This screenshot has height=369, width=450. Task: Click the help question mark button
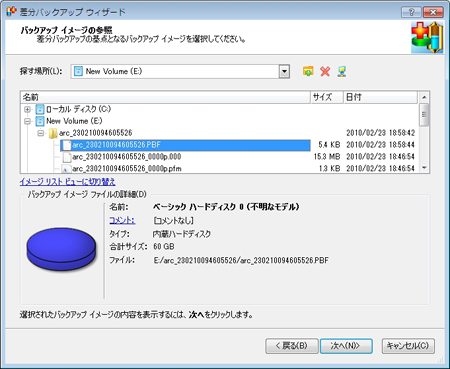411,12
